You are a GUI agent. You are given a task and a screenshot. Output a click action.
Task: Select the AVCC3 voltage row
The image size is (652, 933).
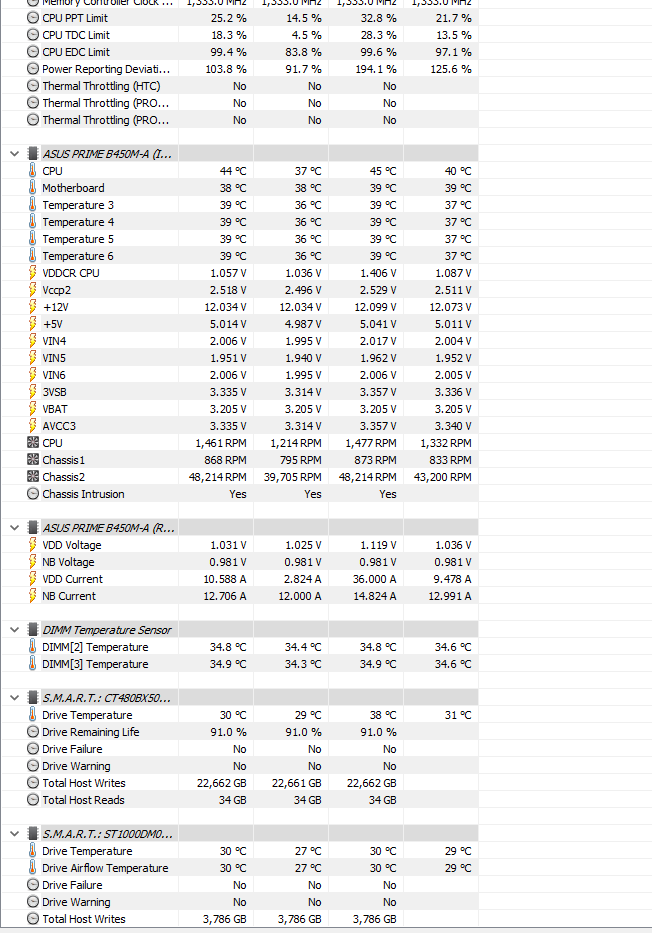(239, 426)
